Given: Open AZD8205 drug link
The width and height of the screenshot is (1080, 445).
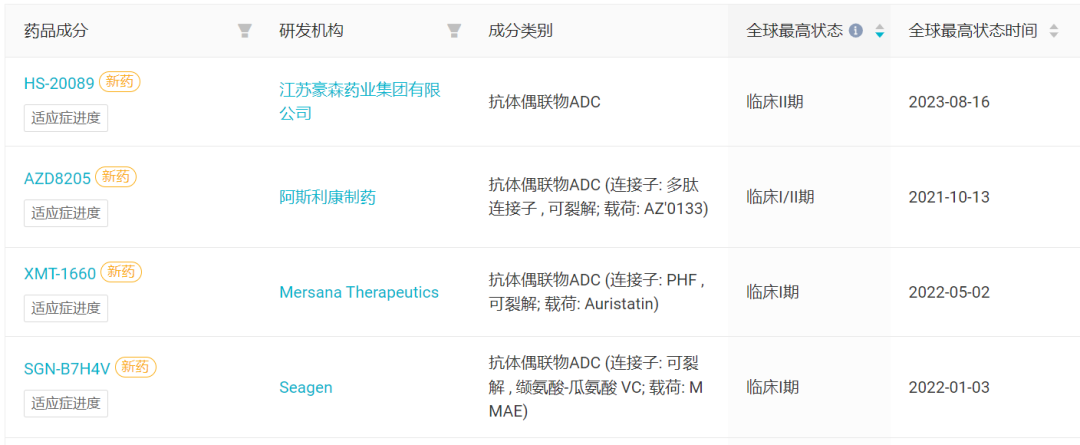Looking at the screenshot, I should click(57, 178).
